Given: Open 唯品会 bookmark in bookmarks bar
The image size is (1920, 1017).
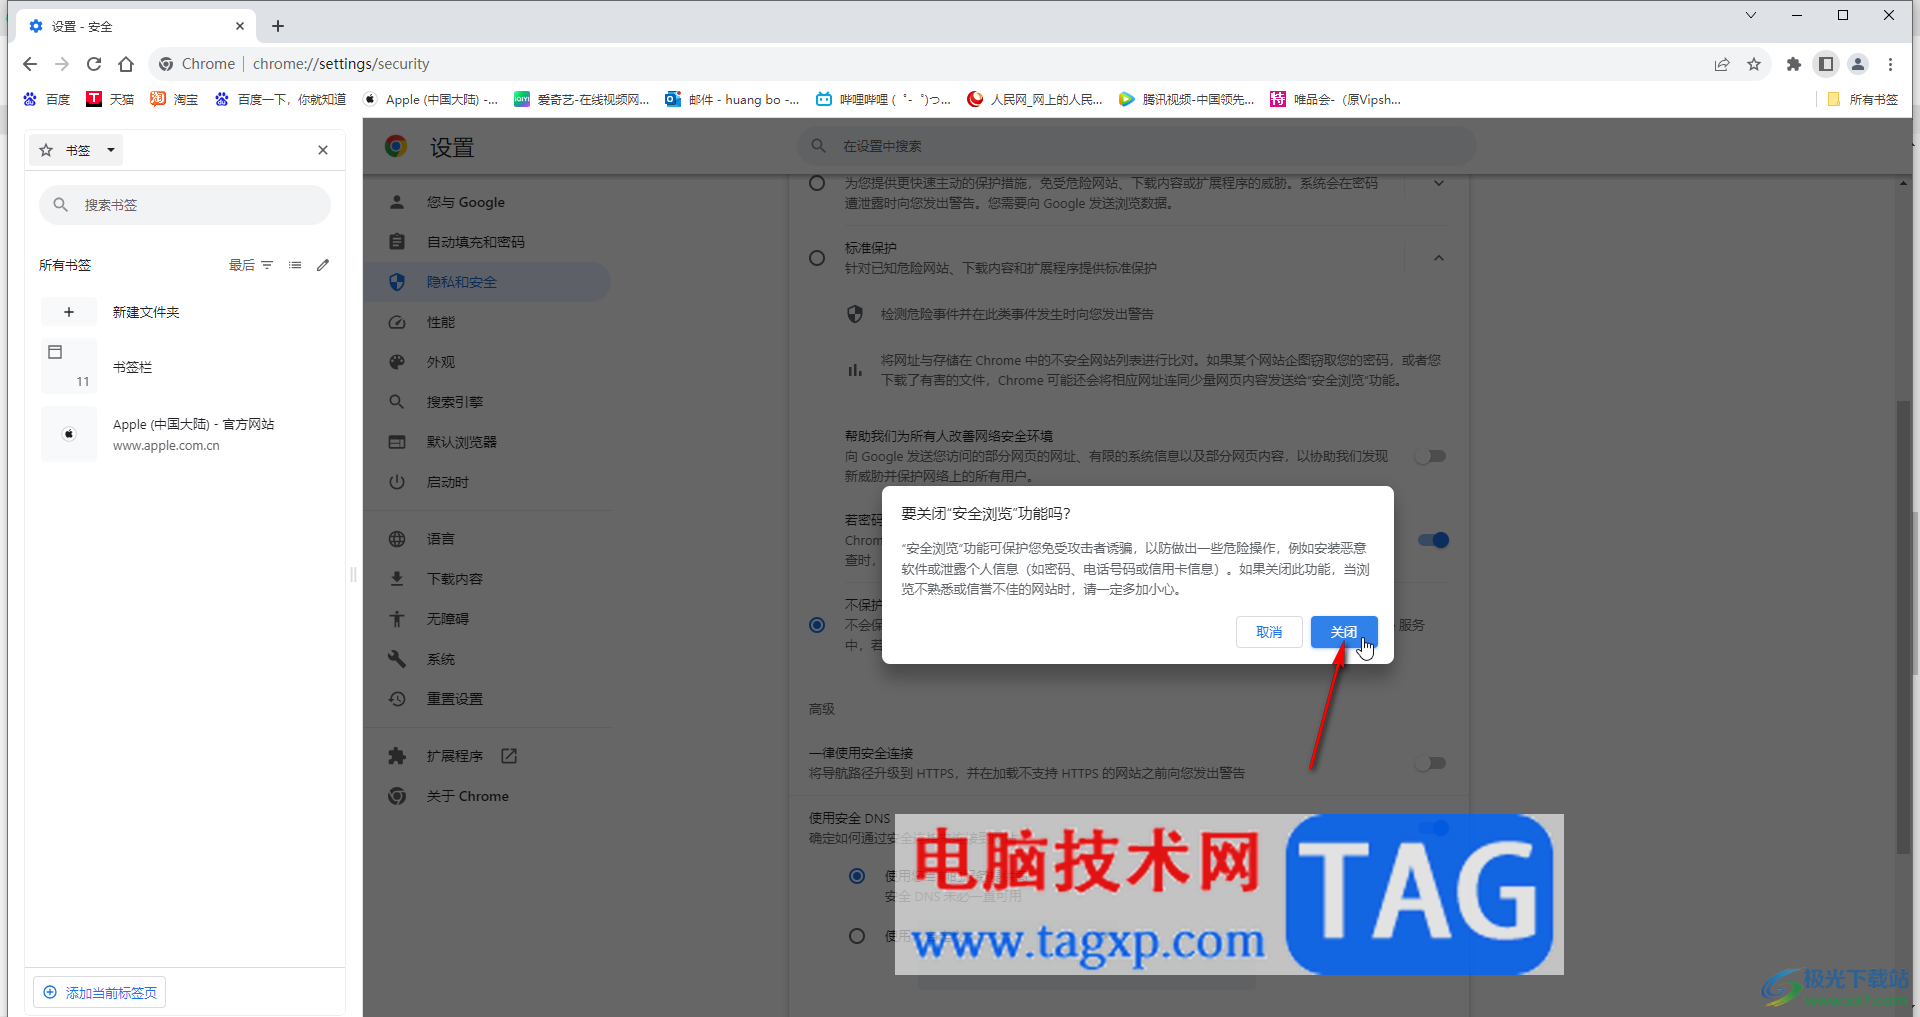Looking at the screenshot, I should coord(1336,99).
